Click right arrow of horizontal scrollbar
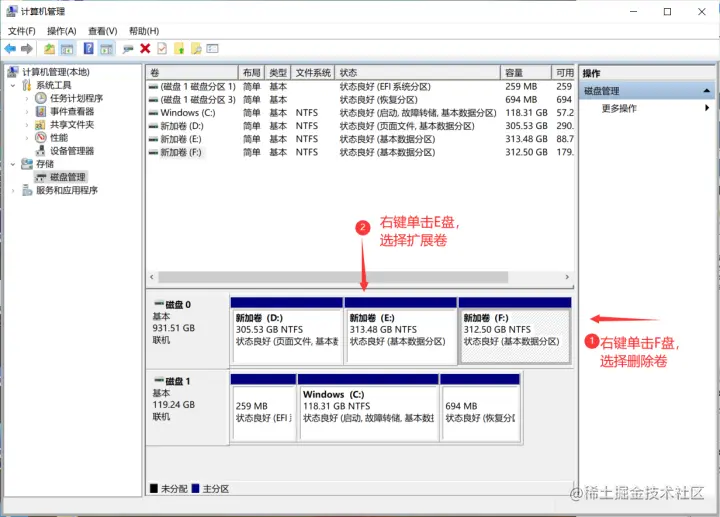The width and height of the screenshot is (720, 517). (x=567, y=277)
